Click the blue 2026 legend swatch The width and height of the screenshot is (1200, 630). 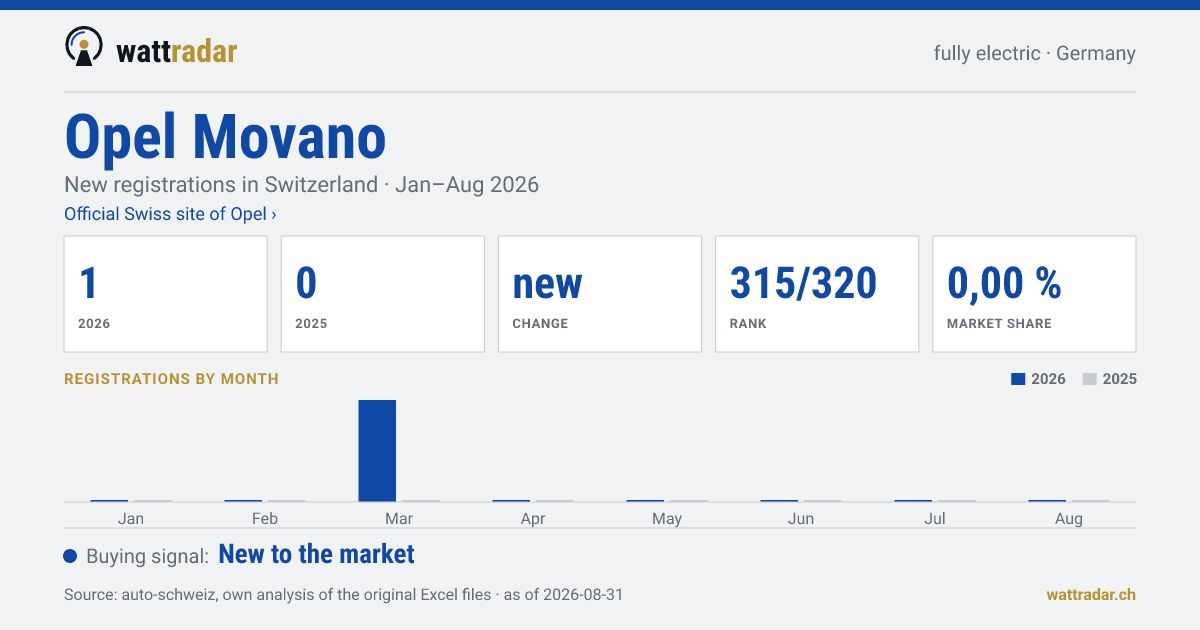[1018, 379]
